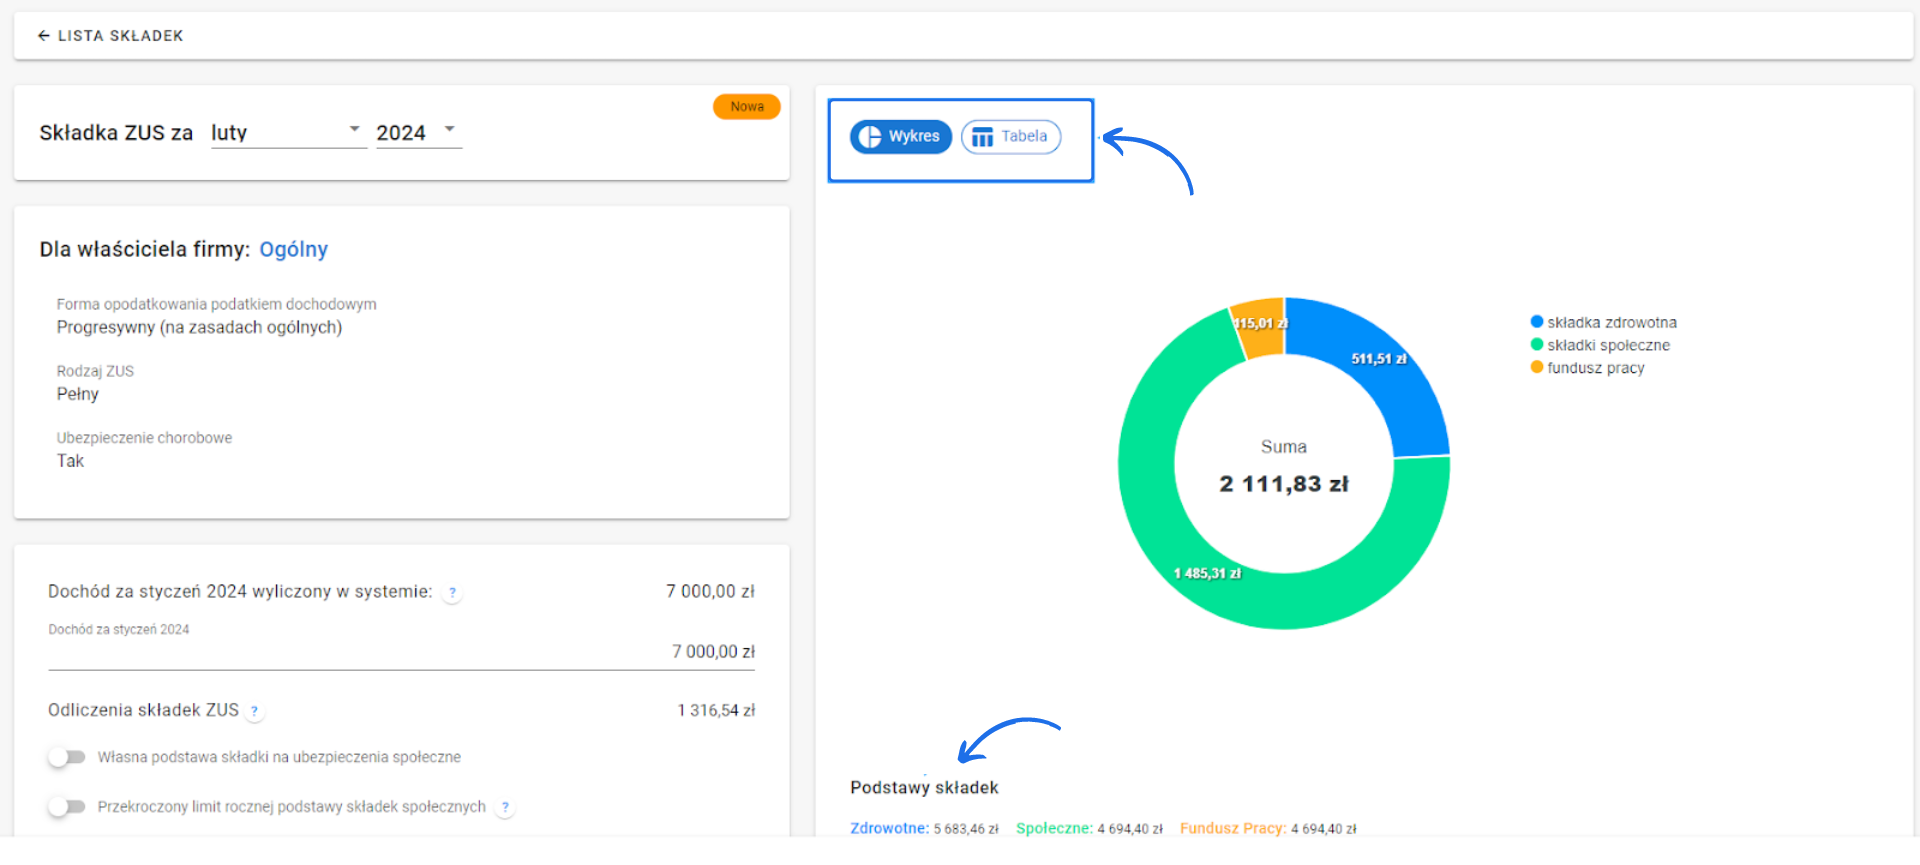The width and height of the screenshot is (1920, 865).
Task: Click the pie chart icon in Wykres
Action: point(870,137)
